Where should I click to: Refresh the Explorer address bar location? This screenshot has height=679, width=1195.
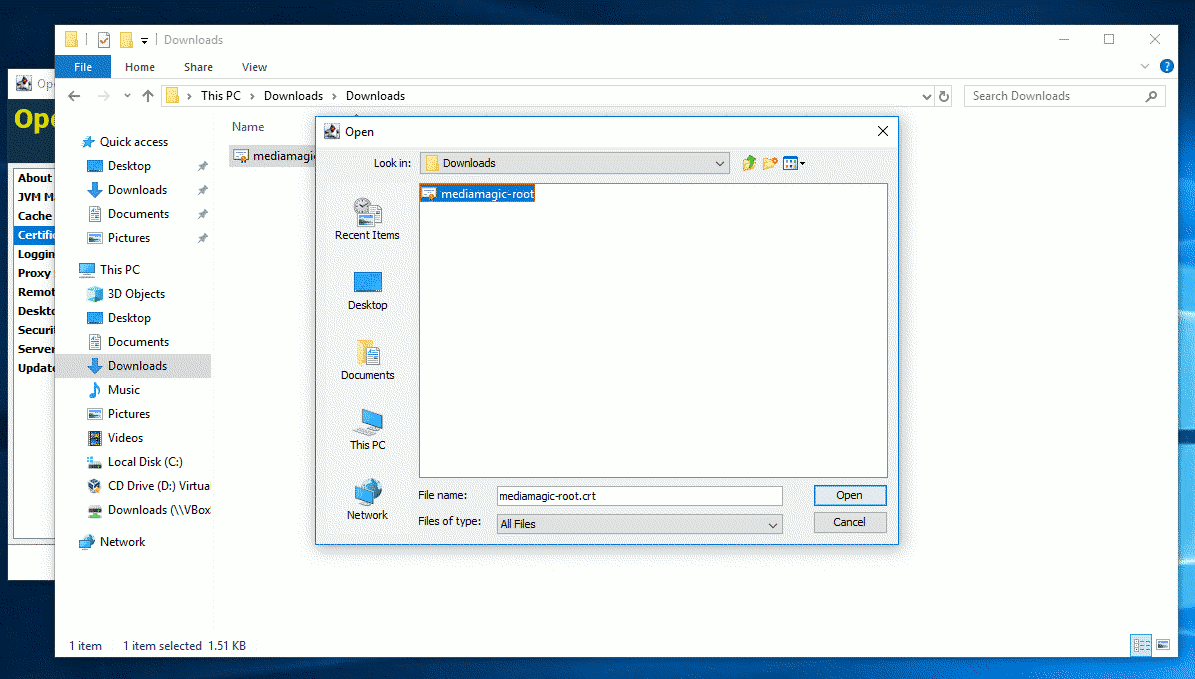pyautogui.click(x=944, y=97)
